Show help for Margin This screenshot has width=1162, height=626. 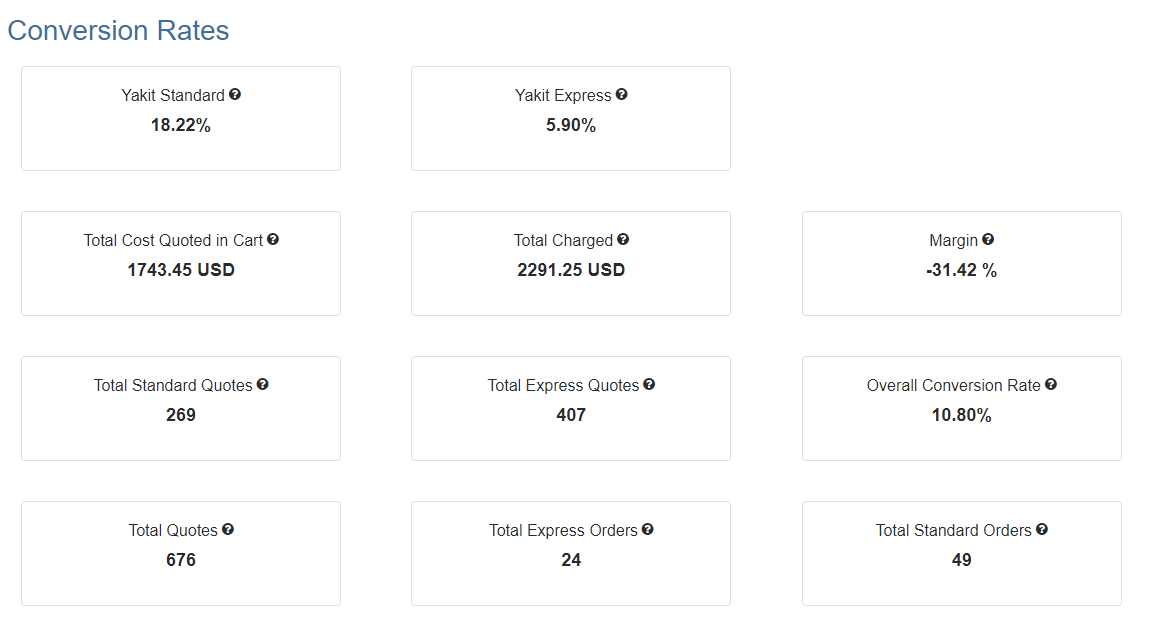point(988,239)
